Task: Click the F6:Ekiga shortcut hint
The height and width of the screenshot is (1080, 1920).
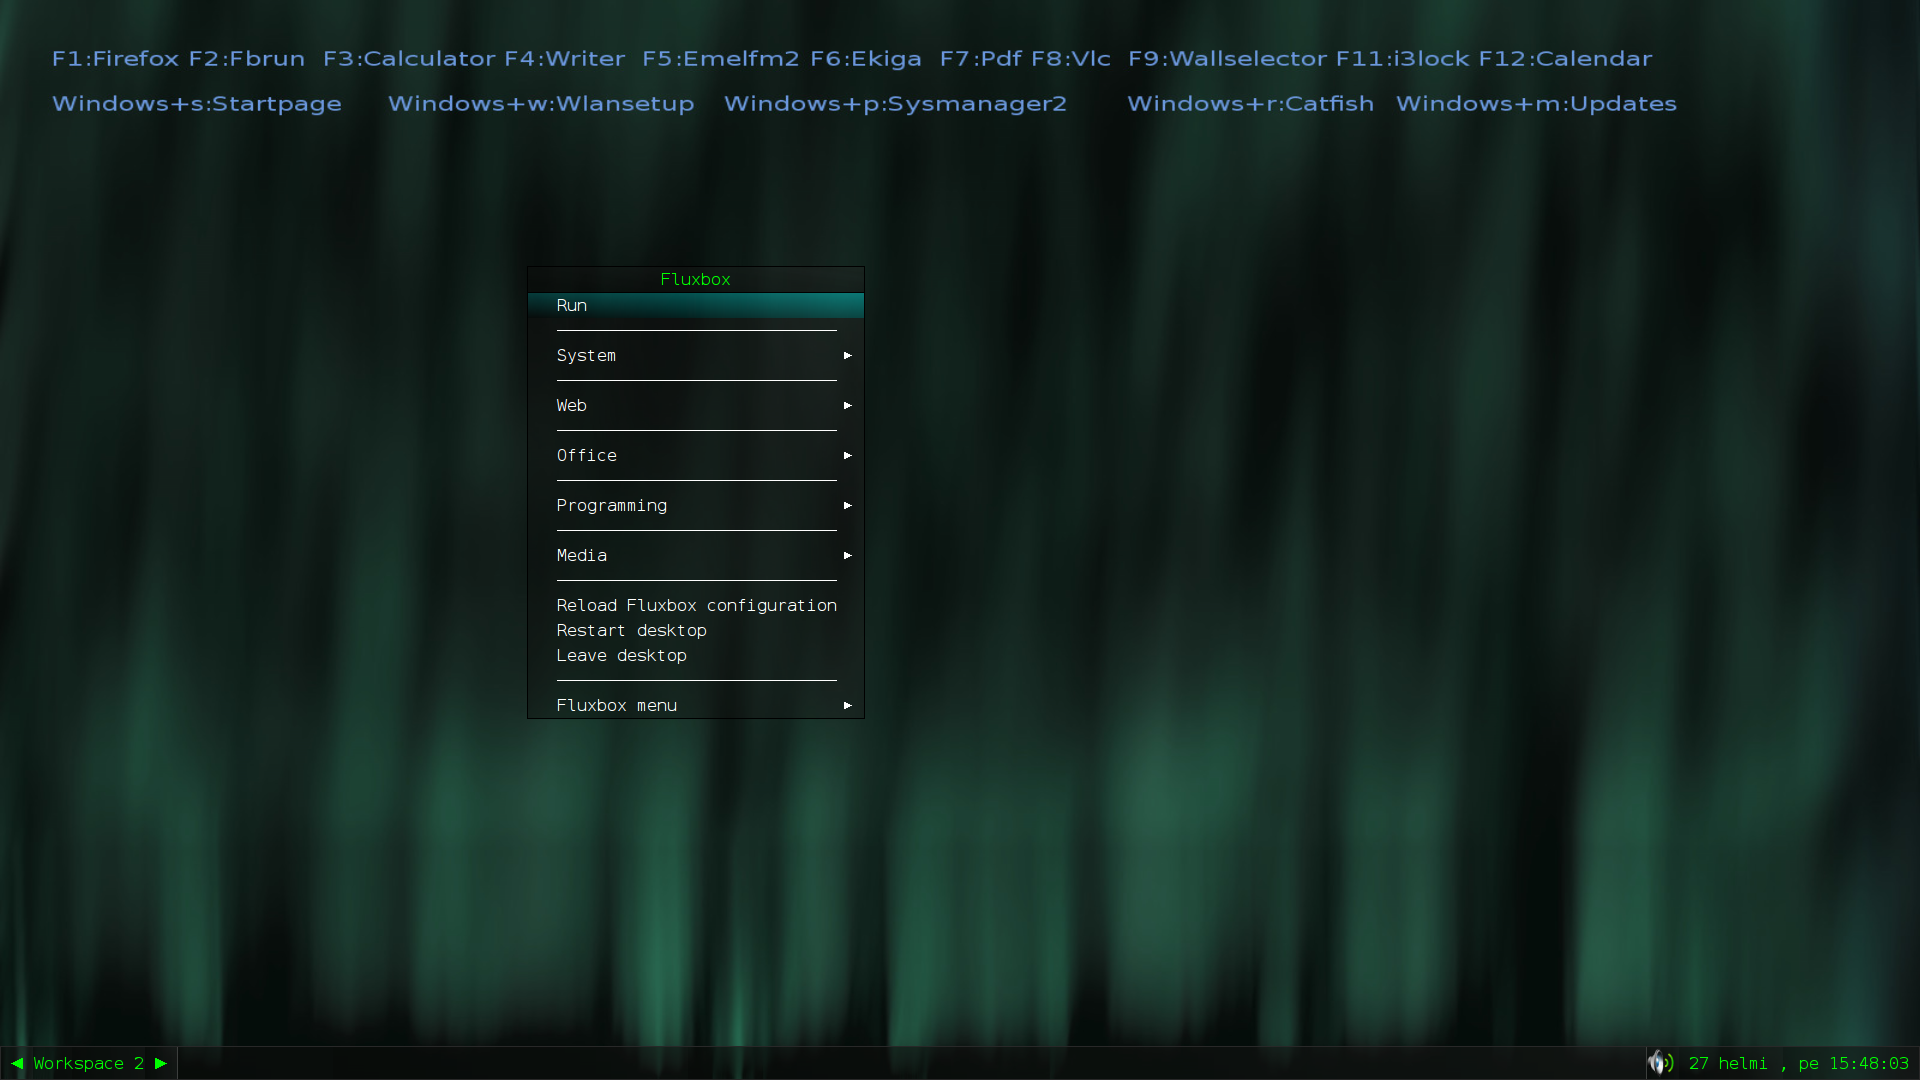Action: 866,59
